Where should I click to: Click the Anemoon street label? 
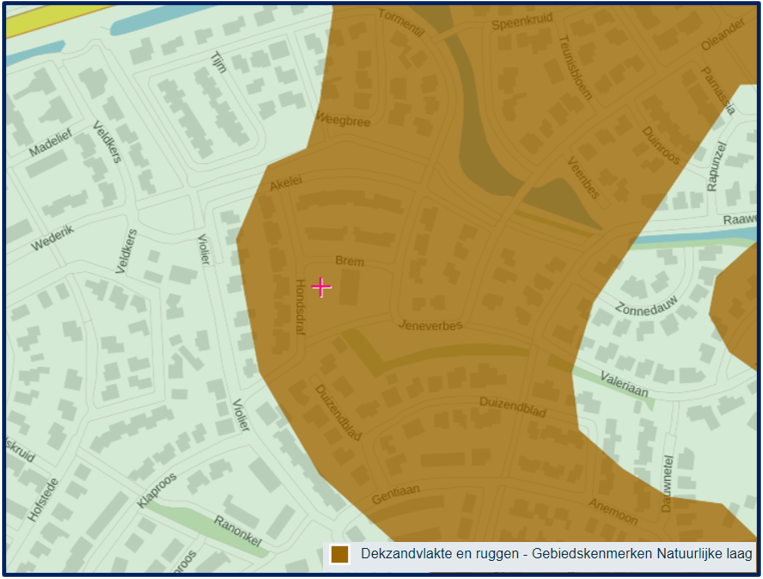pyautogui.click(x=612, y=510)
